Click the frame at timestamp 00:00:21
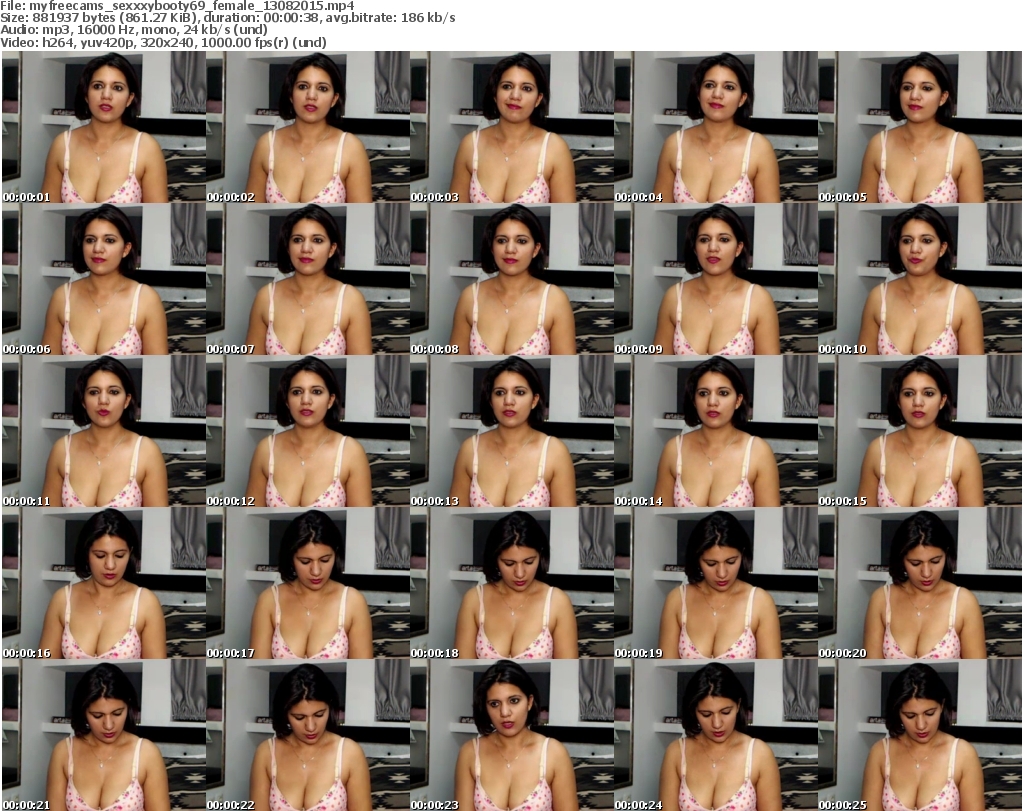 click(104, 735)
